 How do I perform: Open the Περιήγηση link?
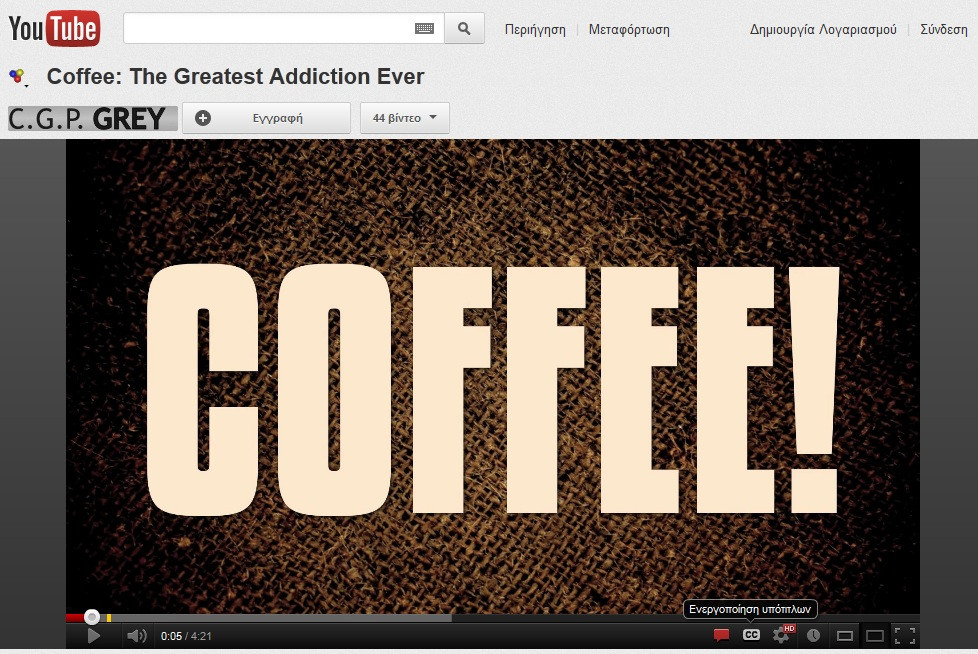(535, 29)
